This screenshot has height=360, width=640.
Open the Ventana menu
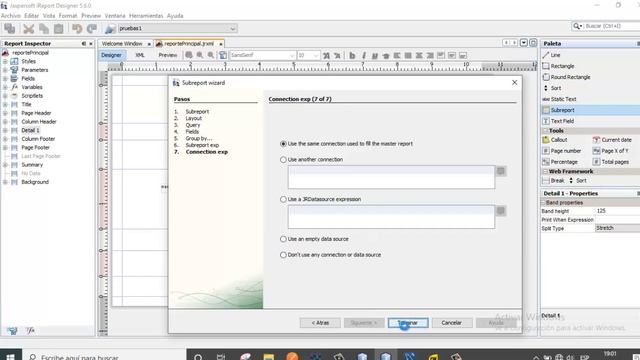click(115, 16)
